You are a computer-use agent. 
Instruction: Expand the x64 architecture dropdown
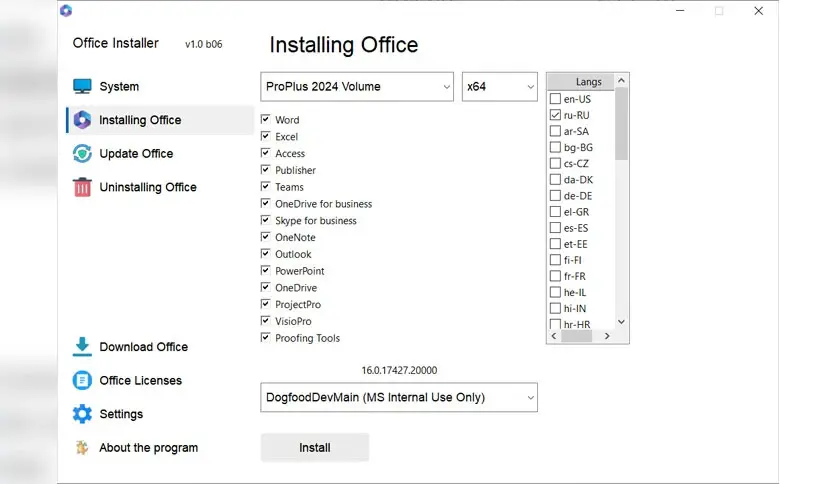[x=499, y=87]
